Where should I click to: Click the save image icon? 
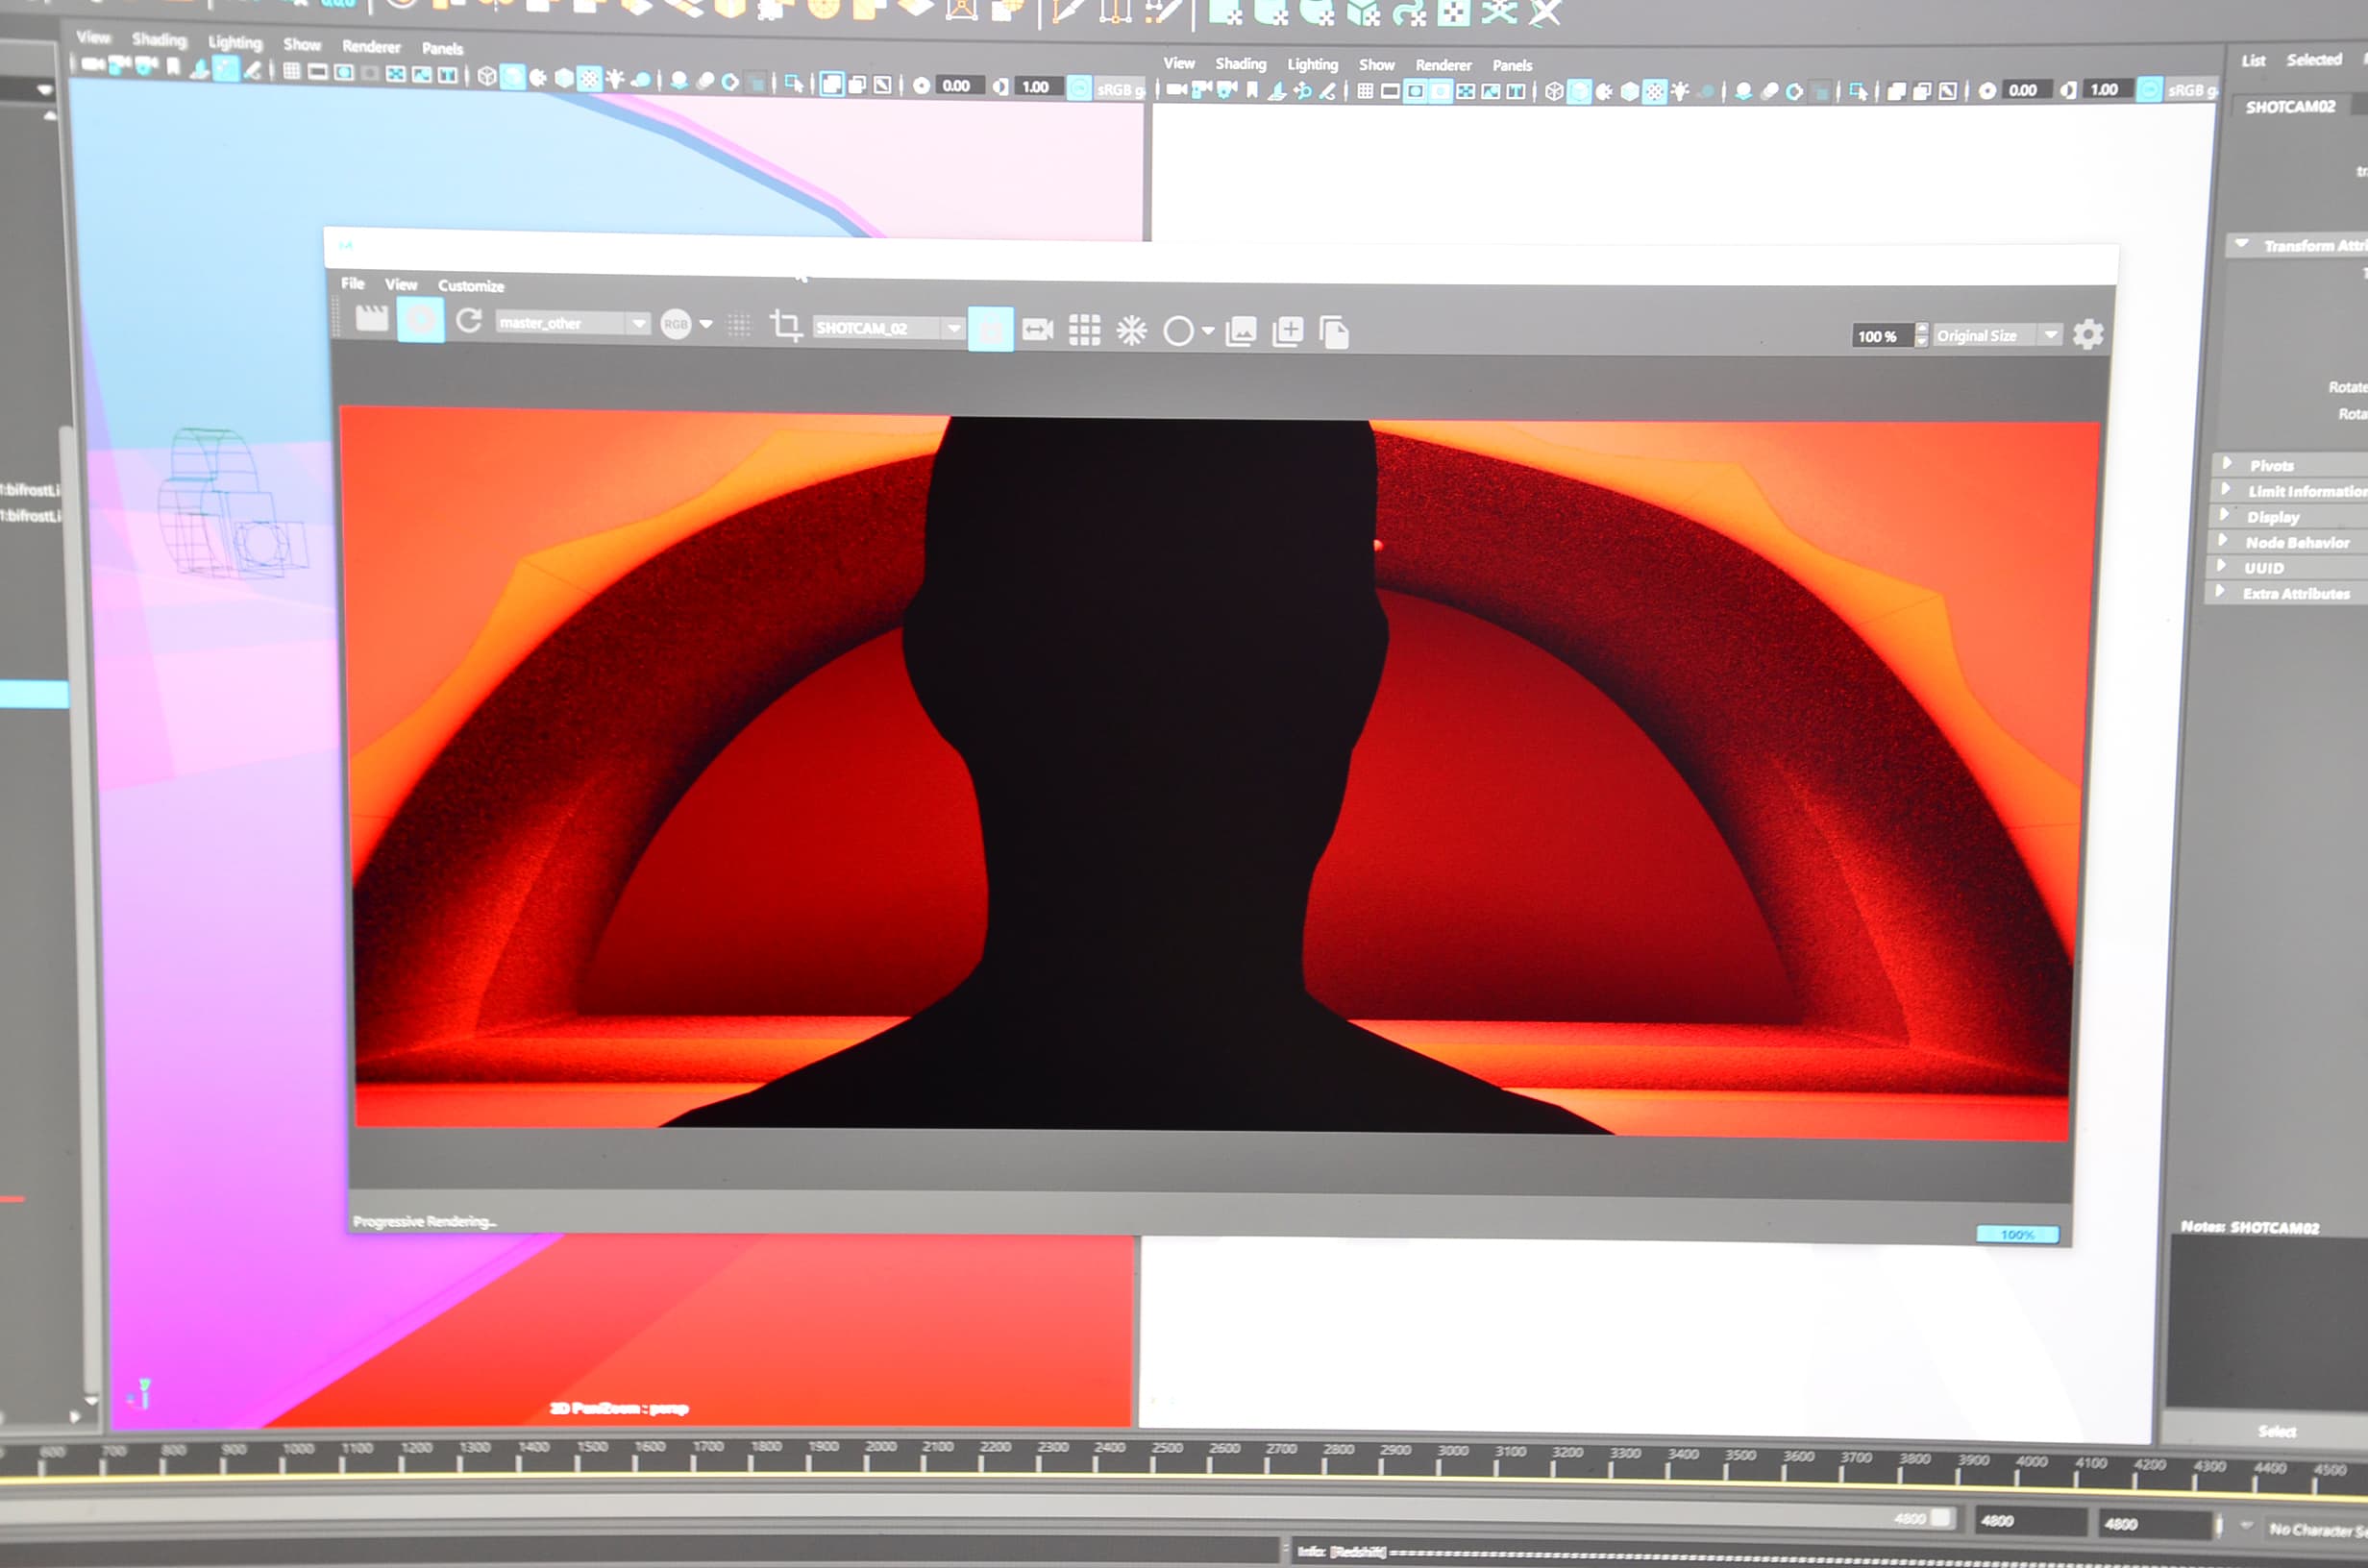pyautogui.click(x=1241, y=331)
